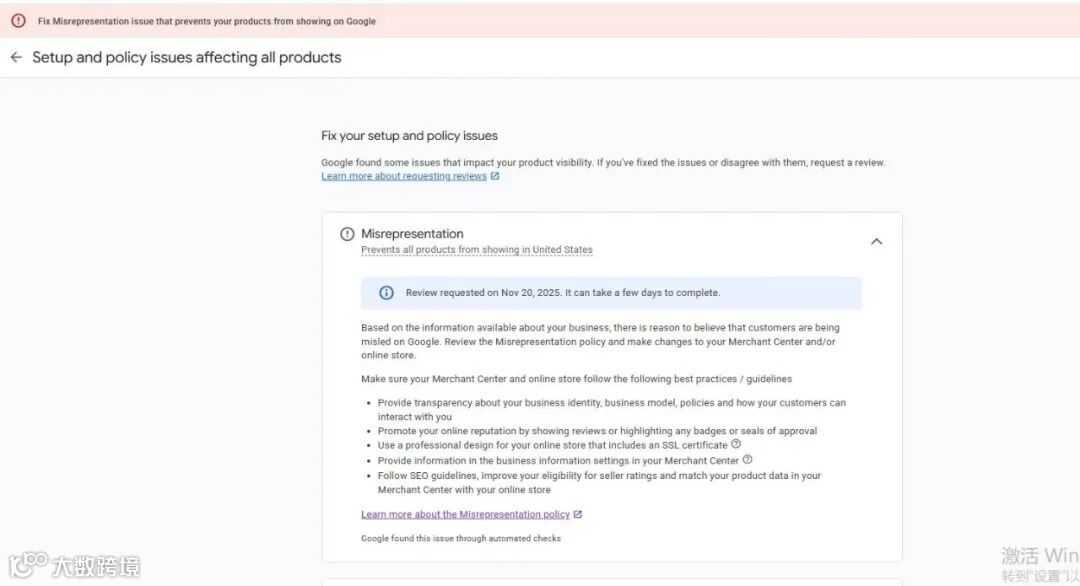Viewport: 1080px width, 586px height.
Task: Open help icon after Merchant Center settings
Action: [x=747, y=460]
